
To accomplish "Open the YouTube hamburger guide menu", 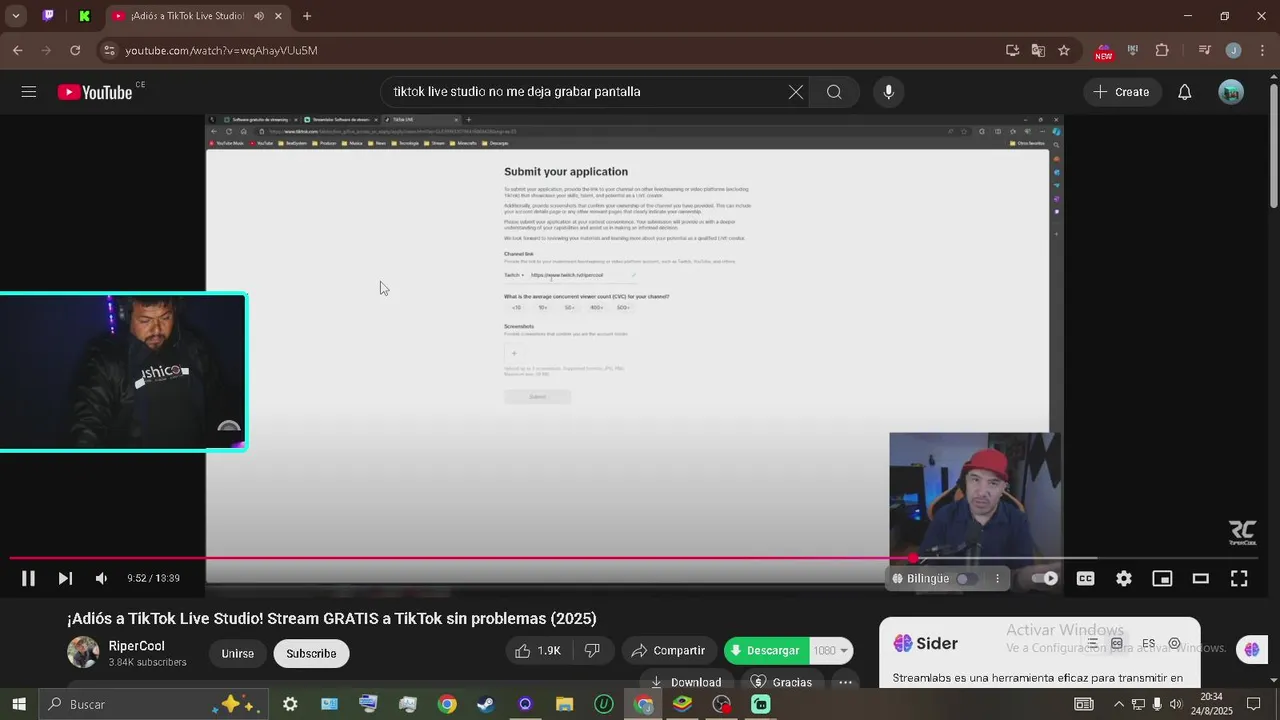I will tap(29, 92).
